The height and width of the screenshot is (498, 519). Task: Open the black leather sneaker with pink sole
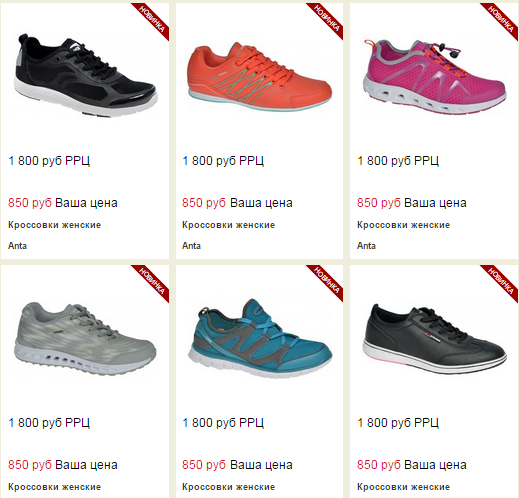(x=435, y=338)
